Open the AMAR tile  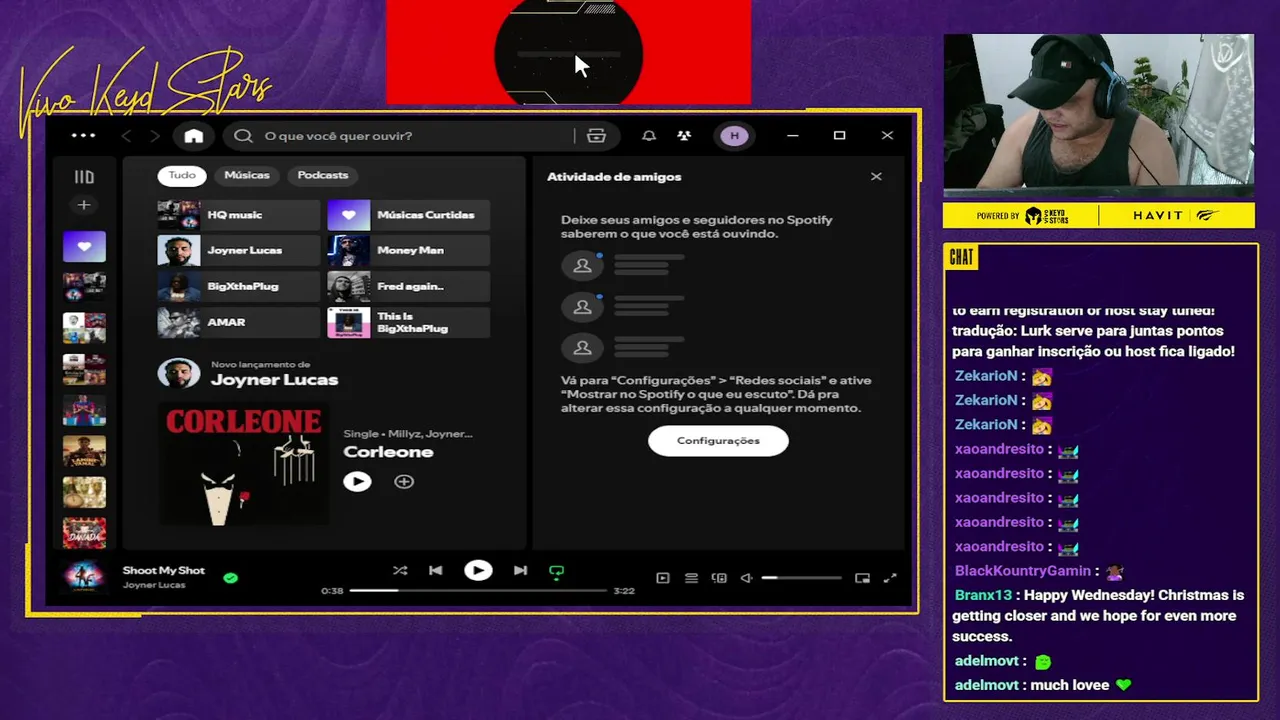pyautogui.click(x=238, y=323)
